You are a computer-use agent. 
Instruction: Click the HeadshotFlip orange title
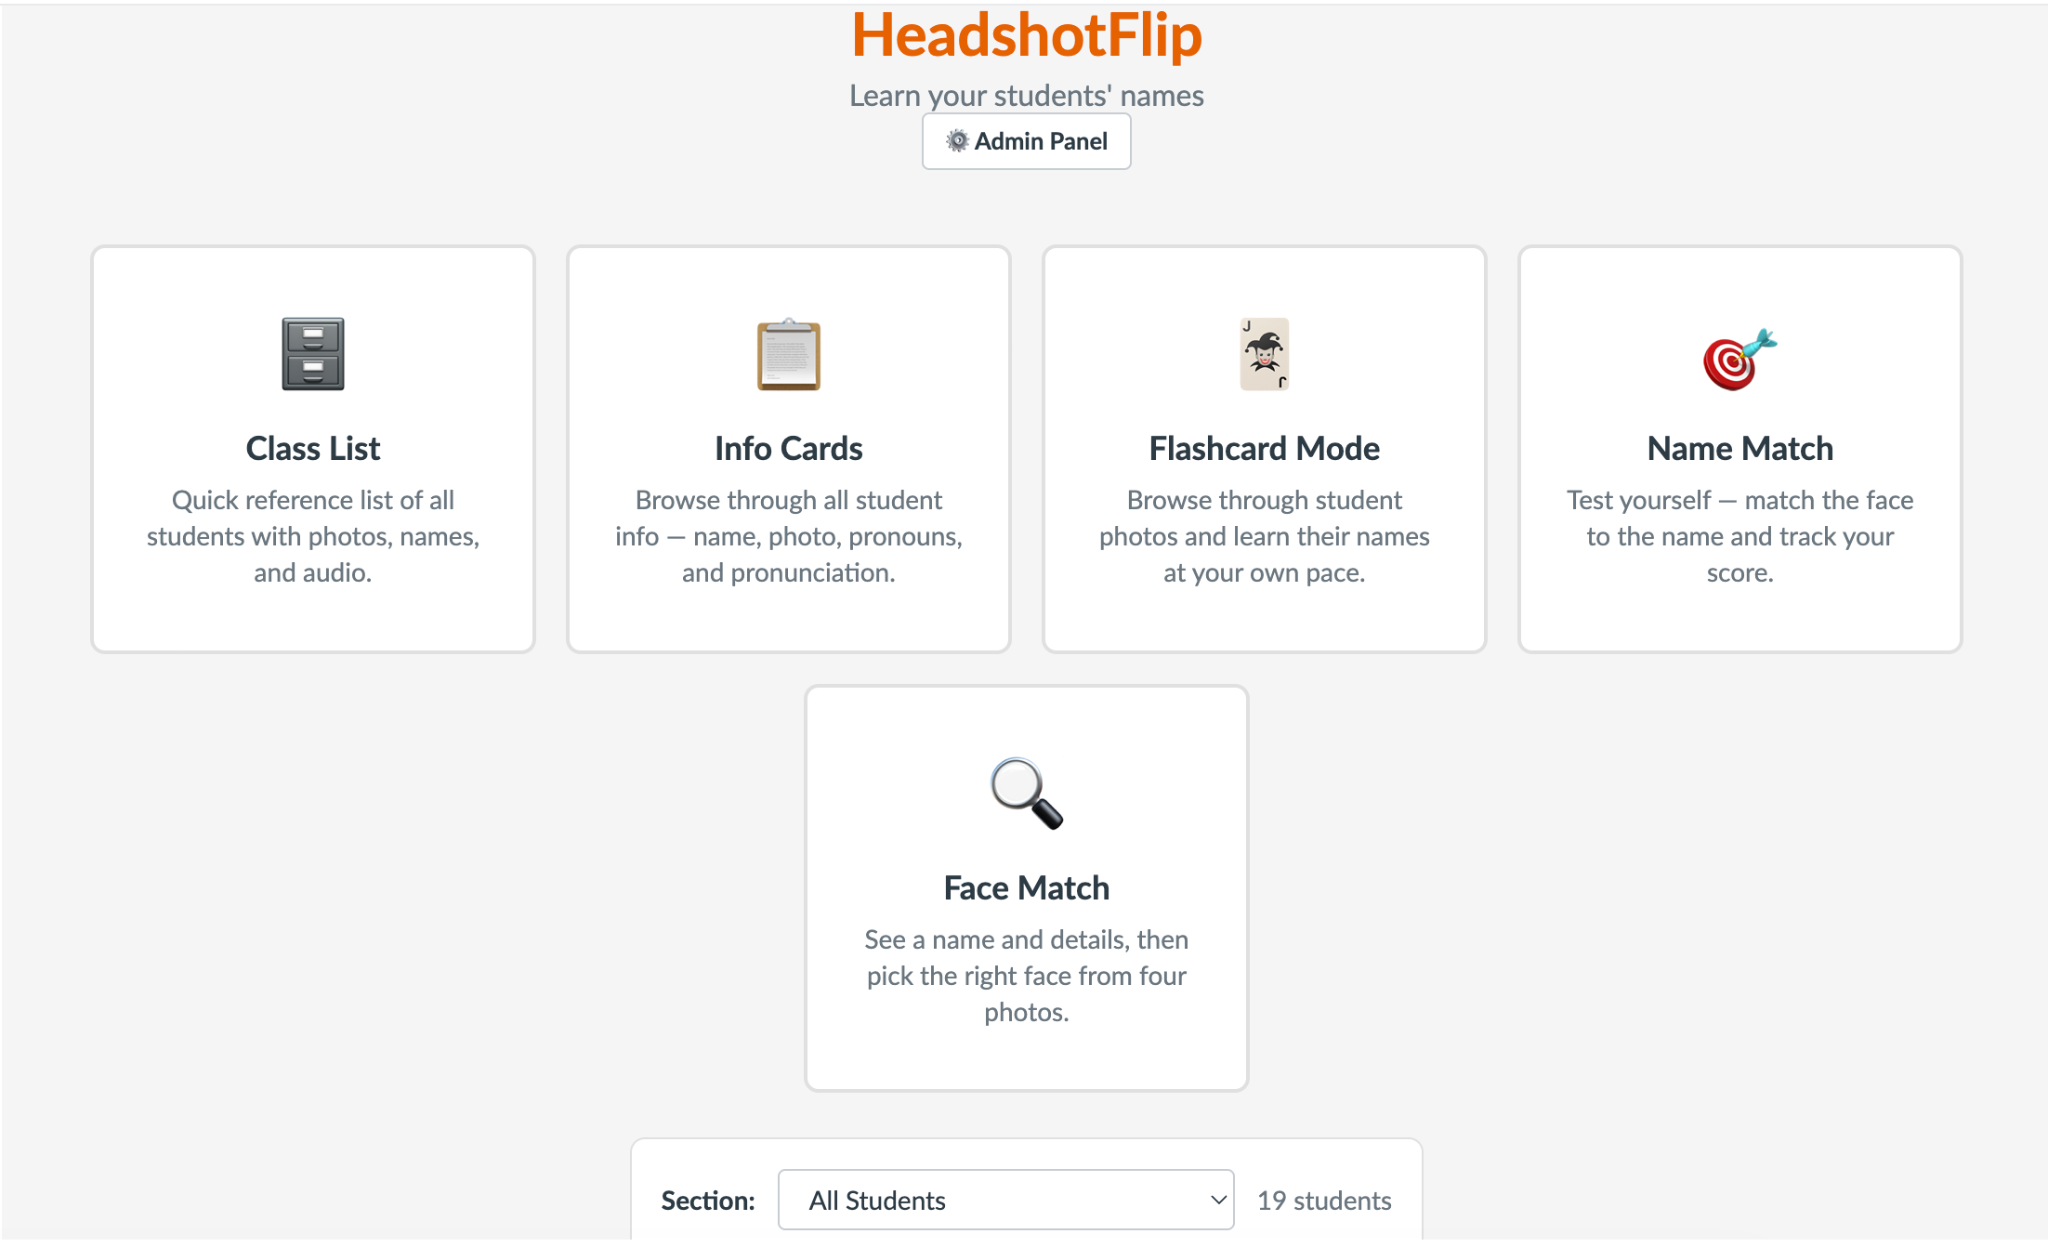pyautogui.click(x=1026, y=36)
